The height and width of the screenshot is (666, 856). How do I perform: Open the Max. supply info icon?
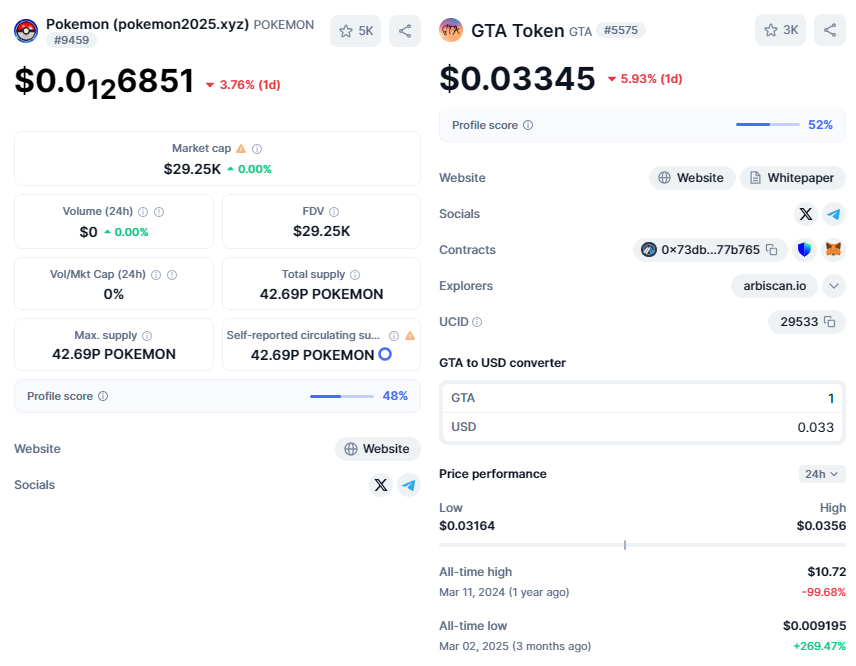coord(147,336)
